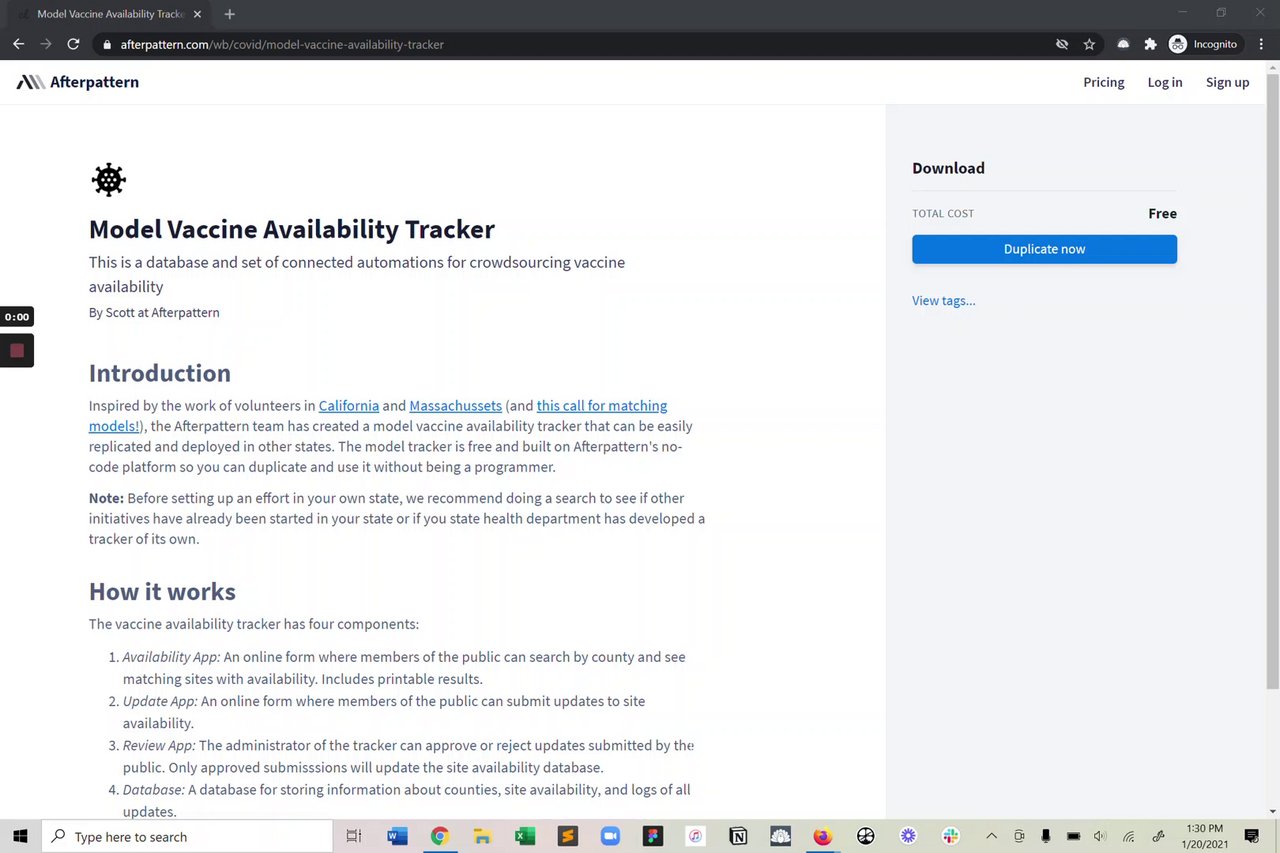Click the 'Free' total cost value

pyautogui.click(x=1162, y=213)
